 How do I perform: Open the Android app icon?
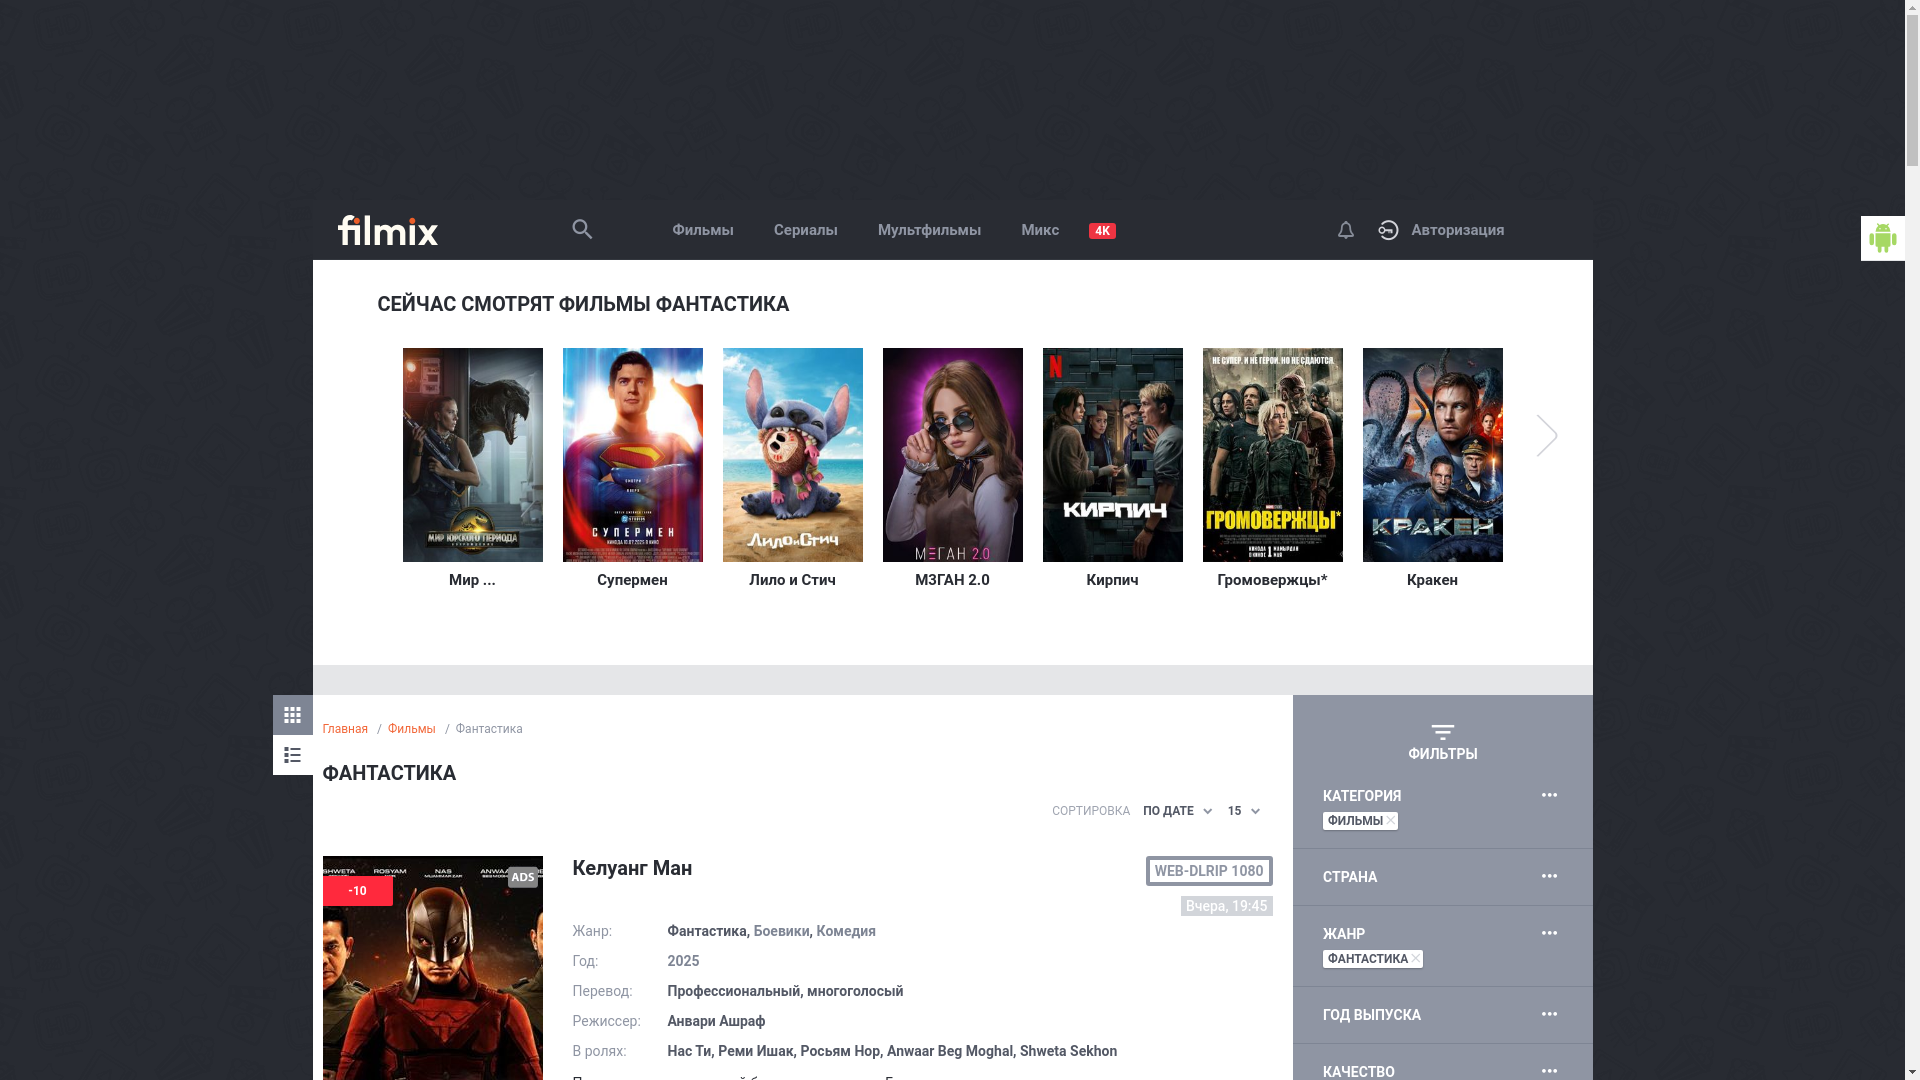click(x=1882, y=238)
